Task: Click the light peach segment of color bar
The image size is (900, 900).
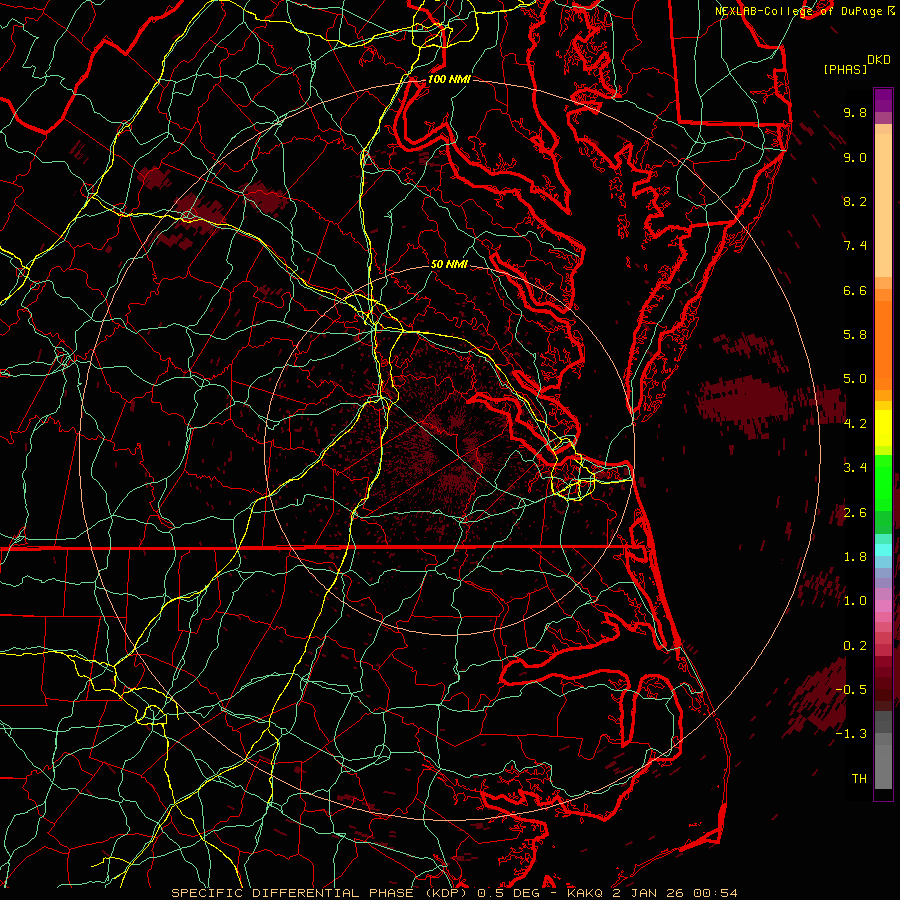Action: pos(883,205)
